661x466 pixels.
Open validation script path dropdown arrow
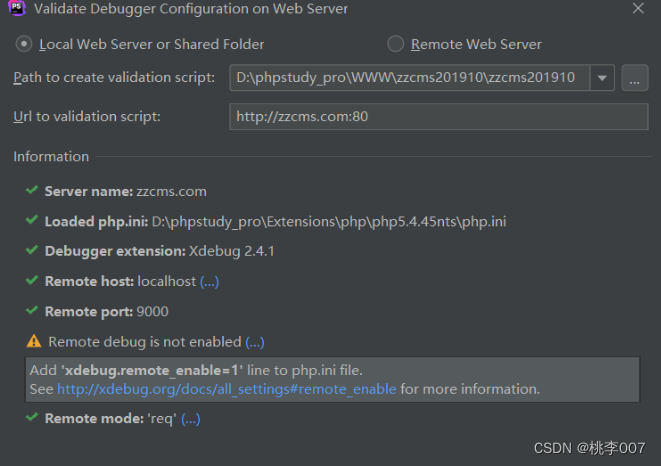point(602,78)
